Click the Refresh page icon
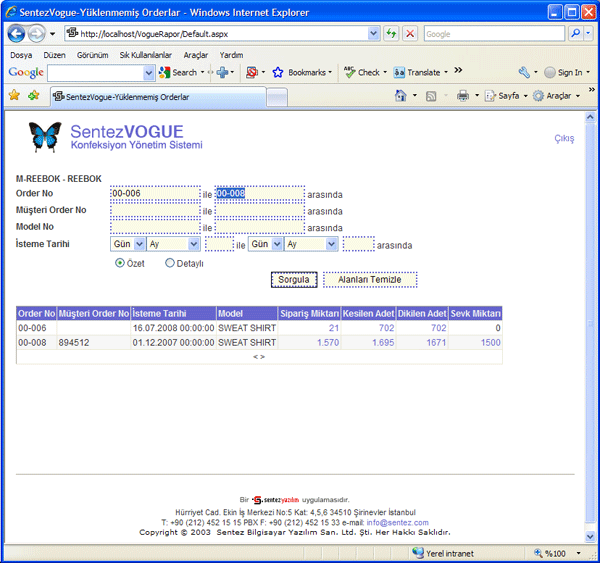The image size is (600, 563). point(391,34)
